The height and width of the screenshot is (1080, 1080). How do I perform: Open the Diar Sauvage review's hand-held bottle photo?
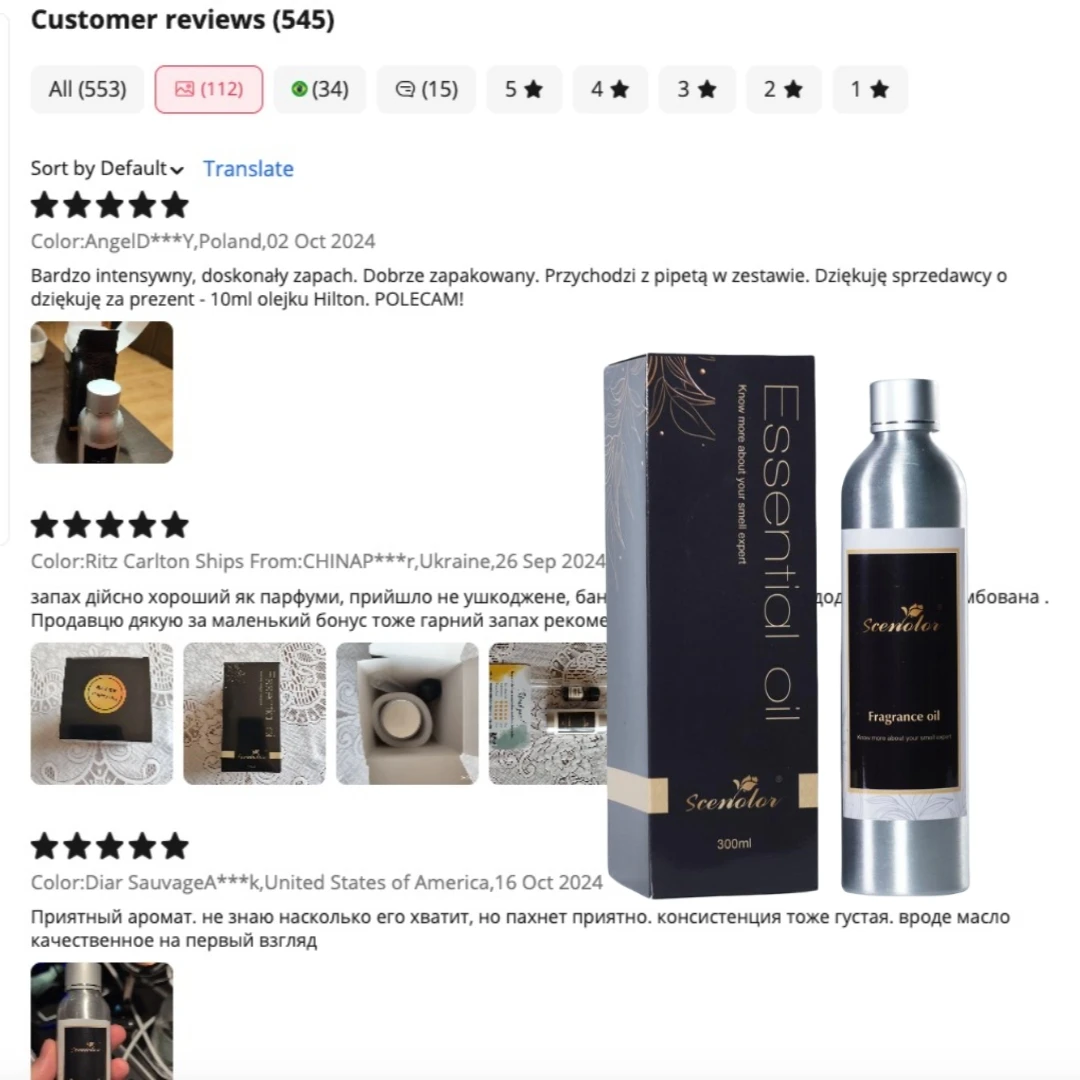pos(102,1021)
